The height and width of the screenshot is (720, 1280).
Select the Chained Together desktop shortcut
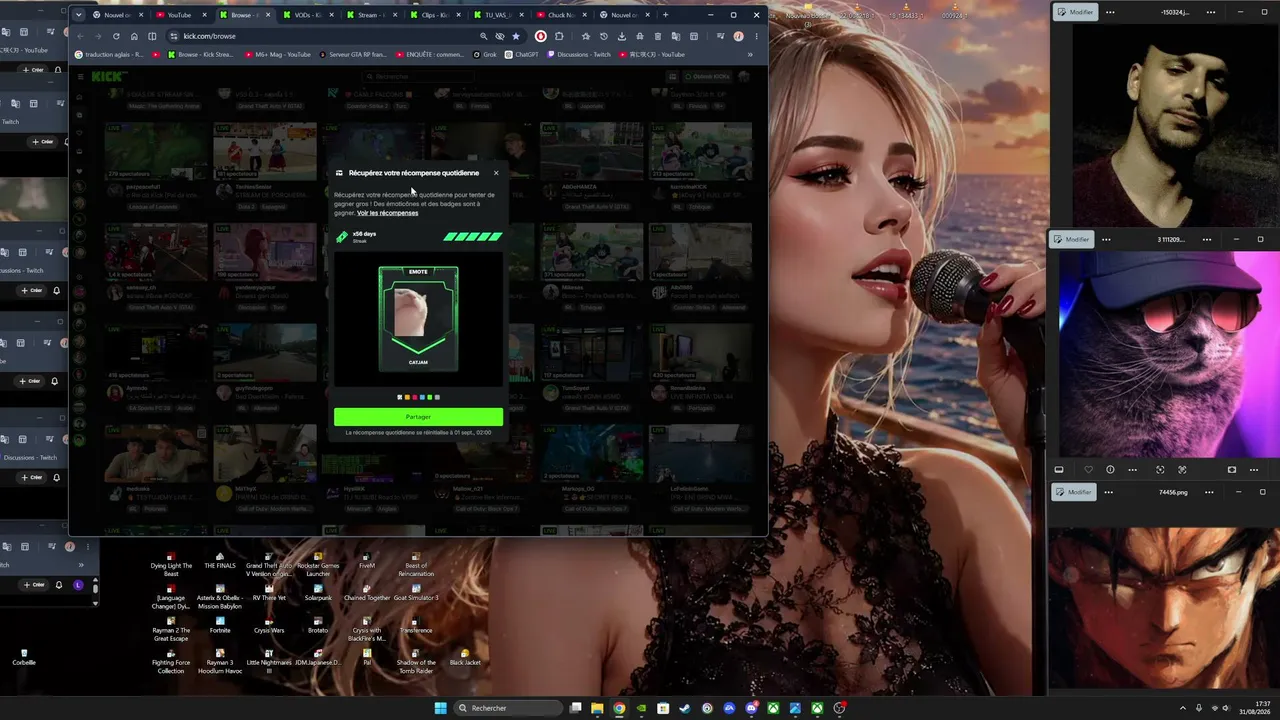[x=367, y=593]
